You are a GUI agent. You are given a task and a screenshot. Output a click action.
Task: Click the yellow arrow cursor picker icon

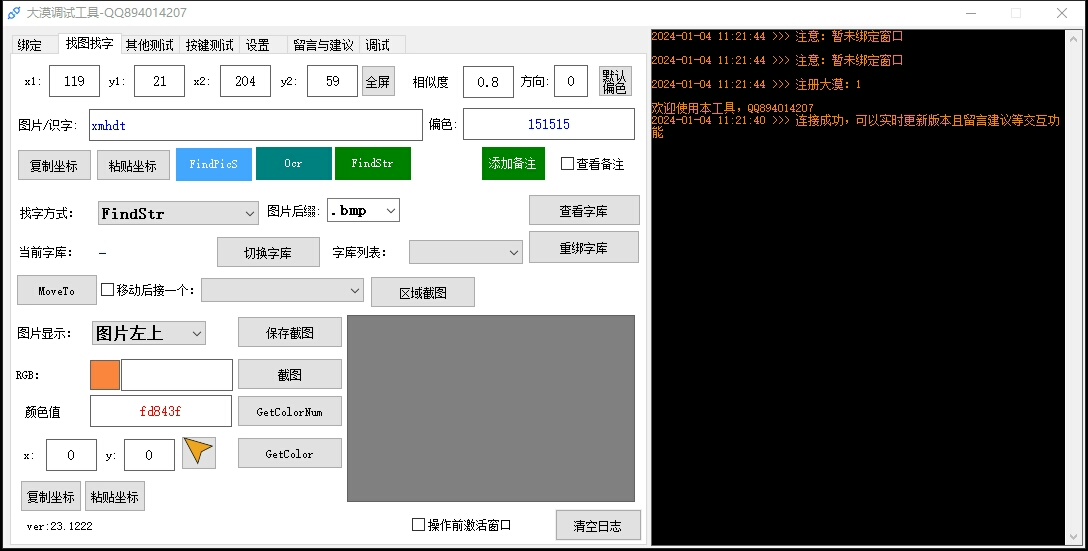[198, 452]
